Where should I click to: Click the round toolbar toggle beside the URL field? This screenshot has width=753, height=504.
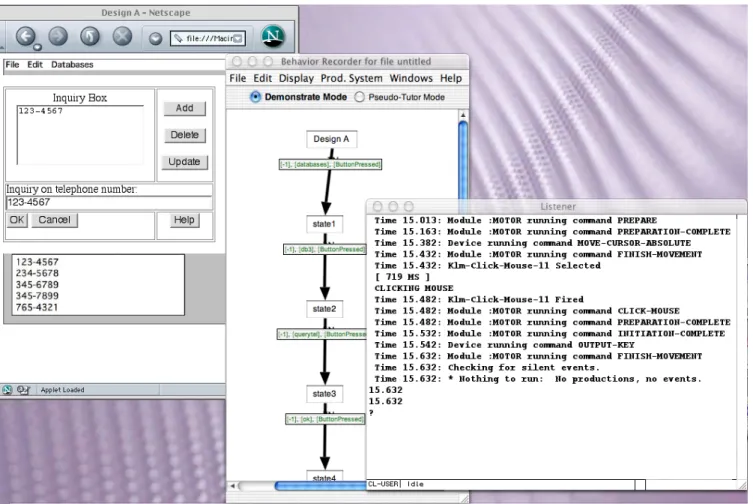(155, 38)
